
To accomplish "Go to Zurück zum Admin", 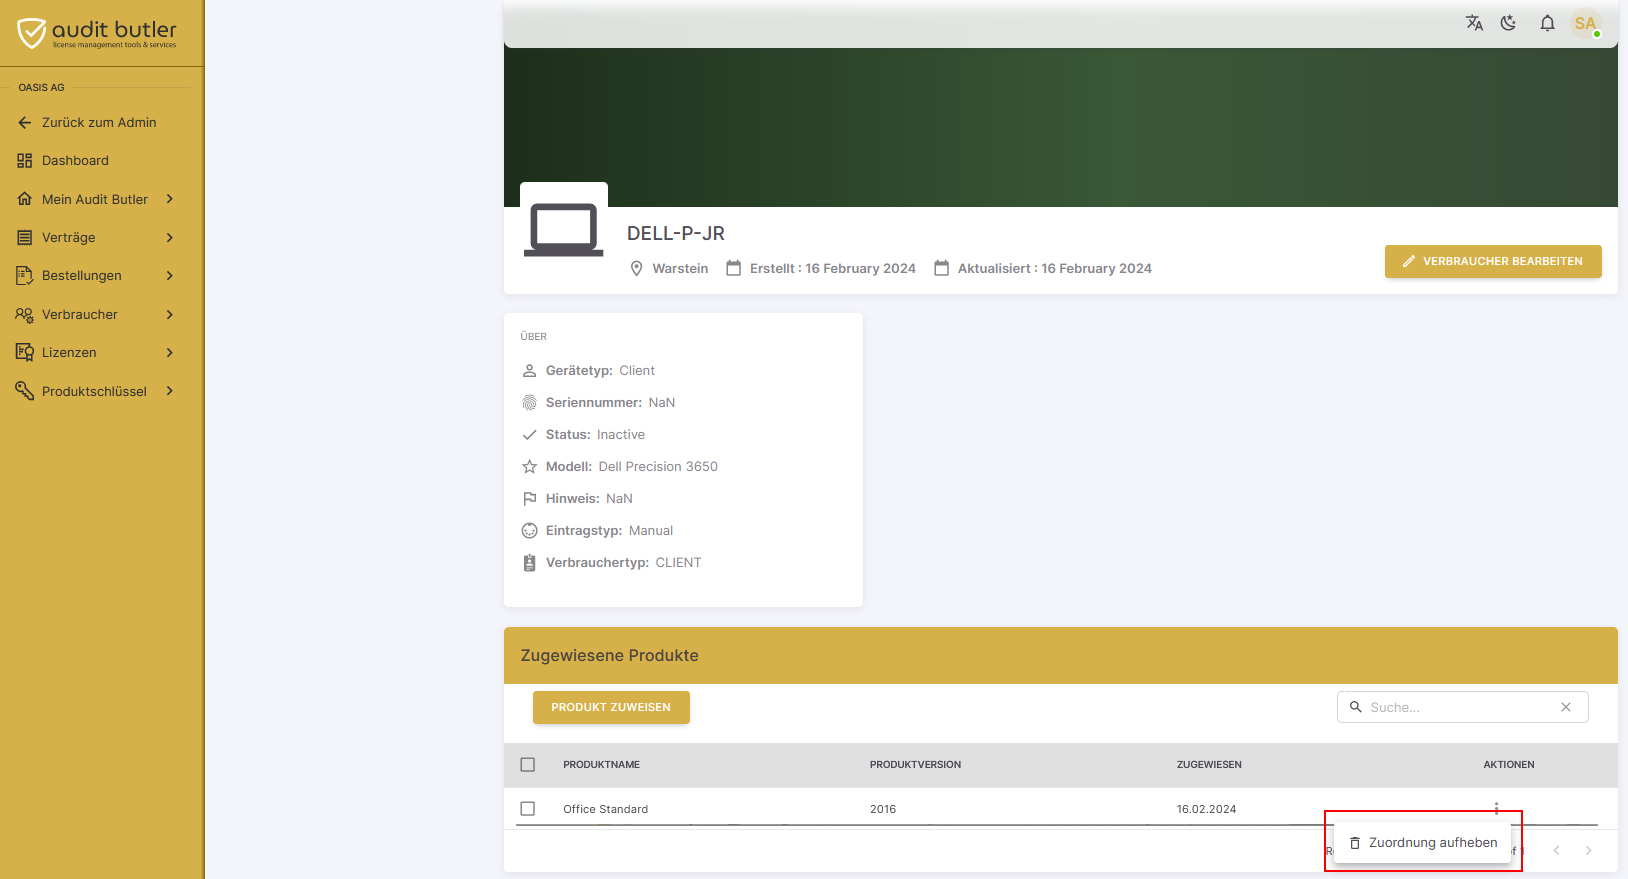I will coord(99,123).
